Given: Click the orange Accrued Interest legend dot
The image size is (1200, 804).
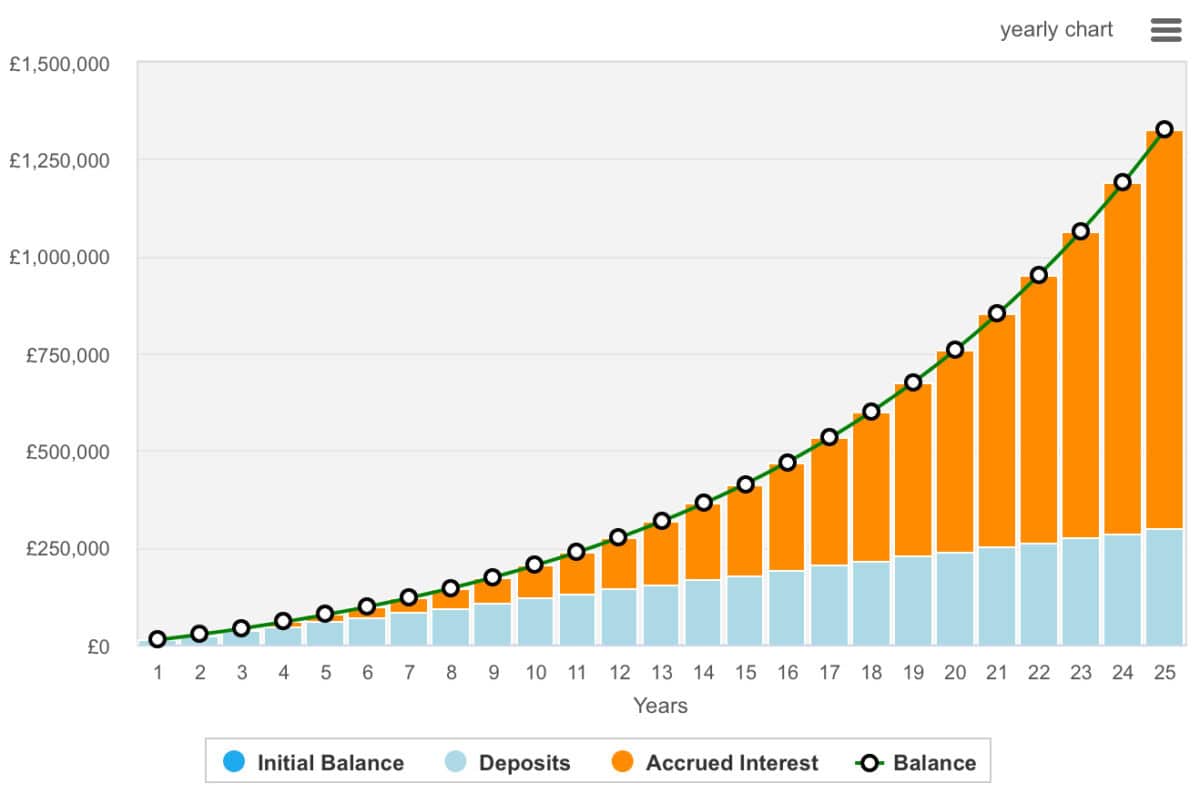Looking at the screenshot, I should click(x=625, y=762).
